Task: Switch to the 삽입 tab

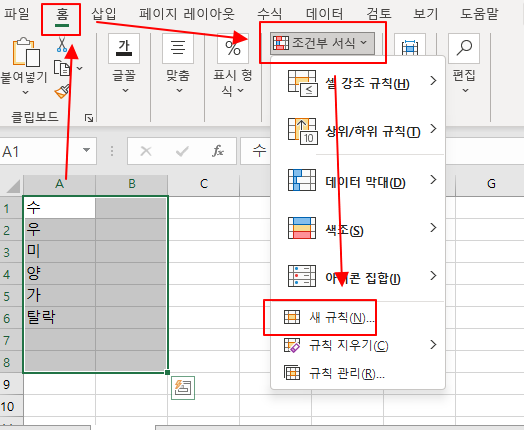Action: [x=104, y=14]
